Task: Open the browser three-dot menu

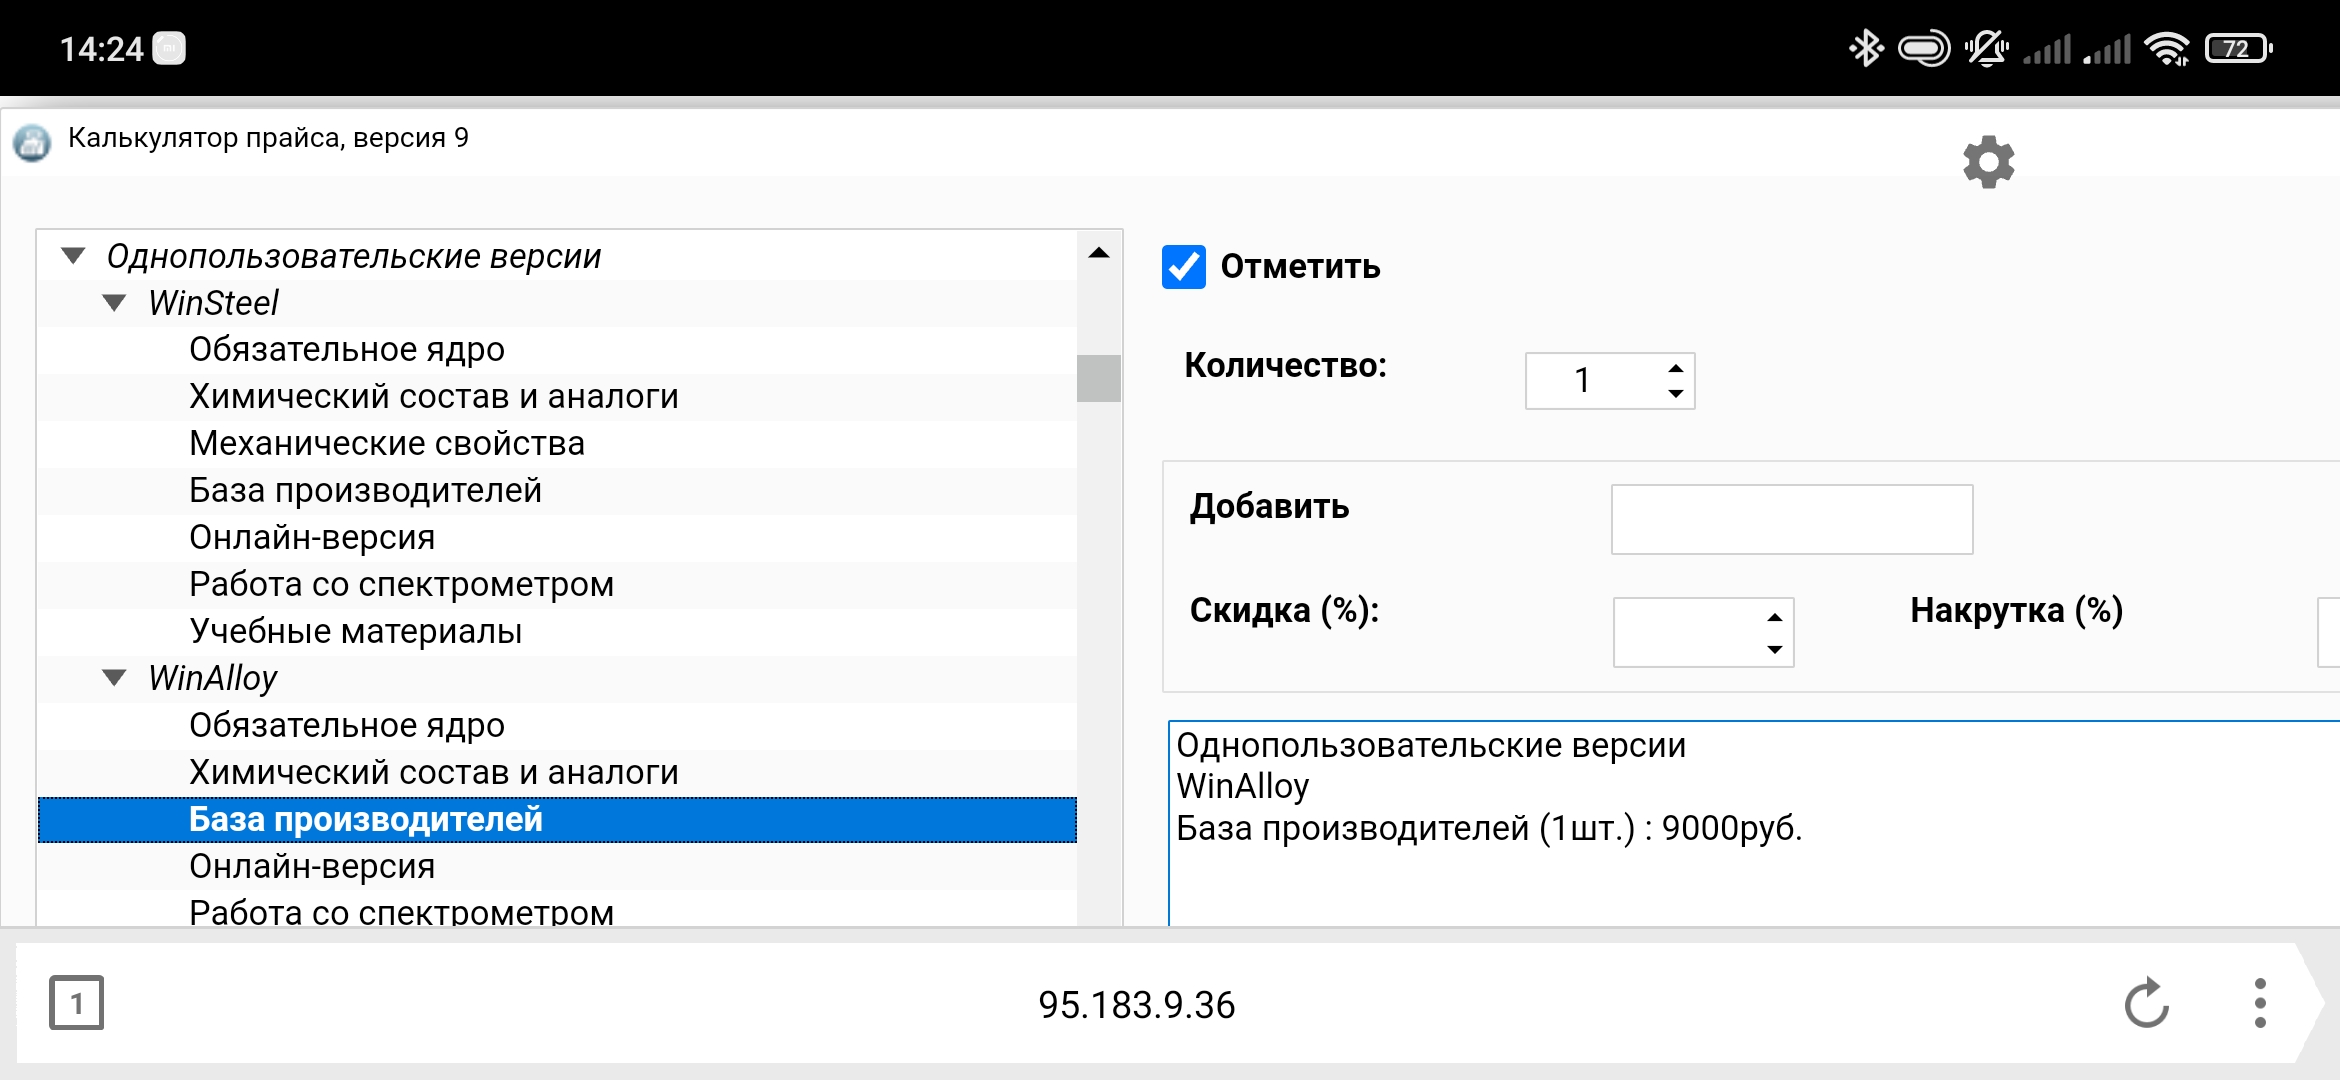Action: (2260, 1003)
